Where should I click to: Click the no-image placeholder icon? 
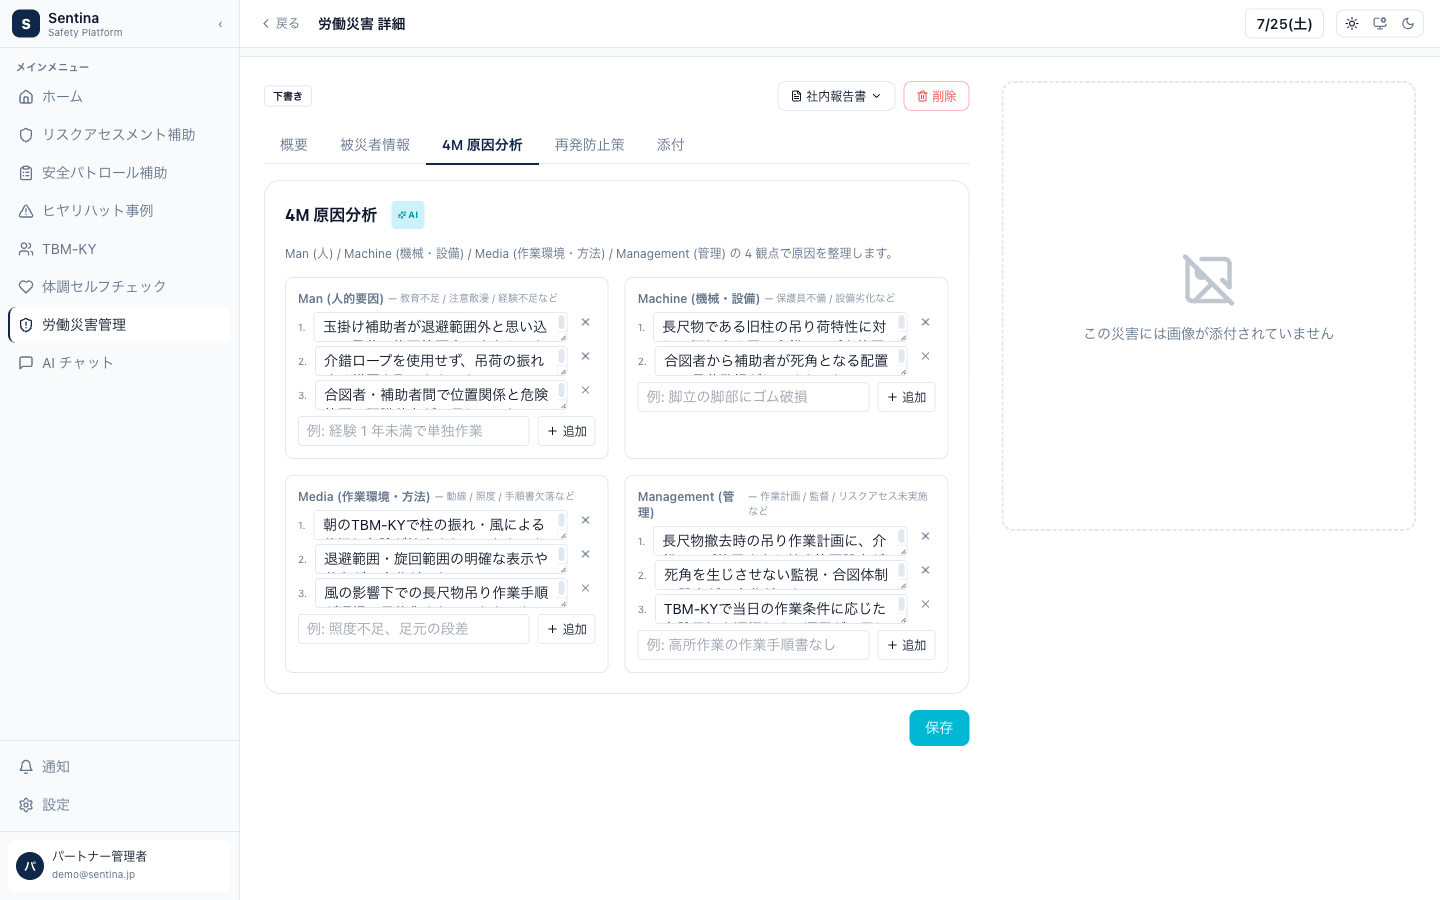(1208, 280)
